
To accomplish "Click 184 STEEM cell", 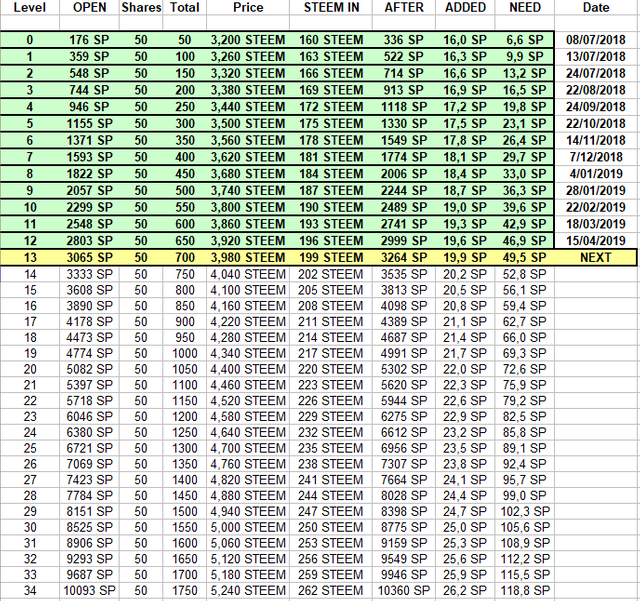I will 331,174.
